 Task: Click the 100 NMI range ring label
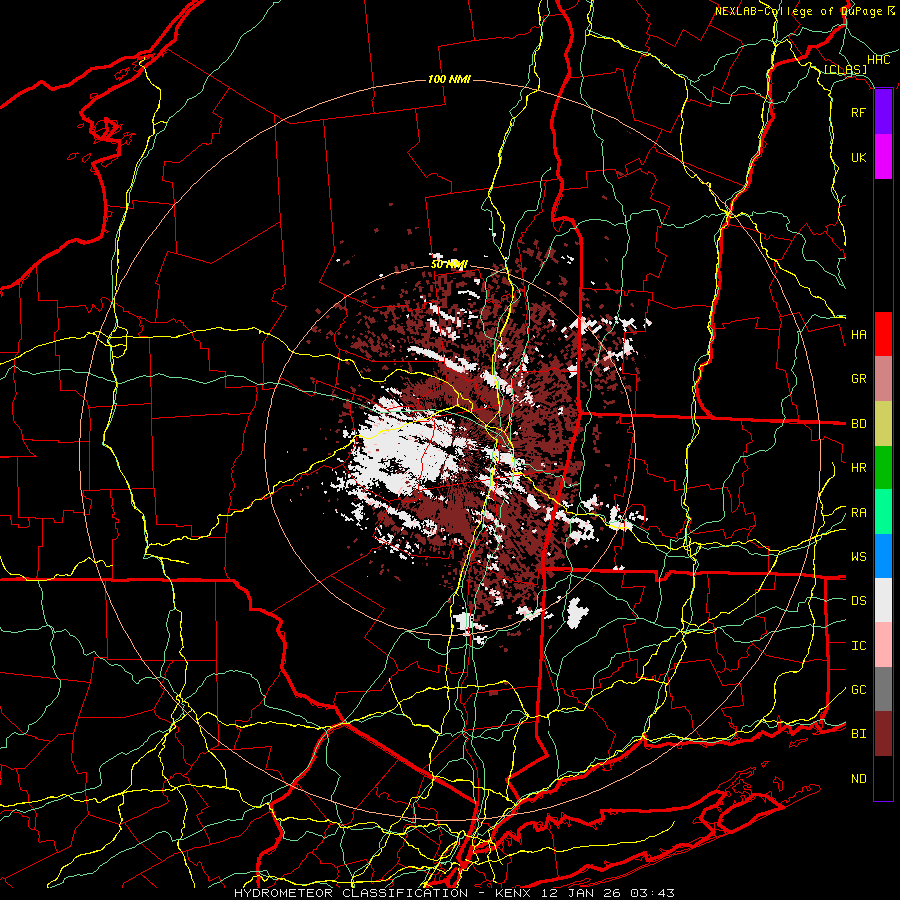(x=449, y=79)
